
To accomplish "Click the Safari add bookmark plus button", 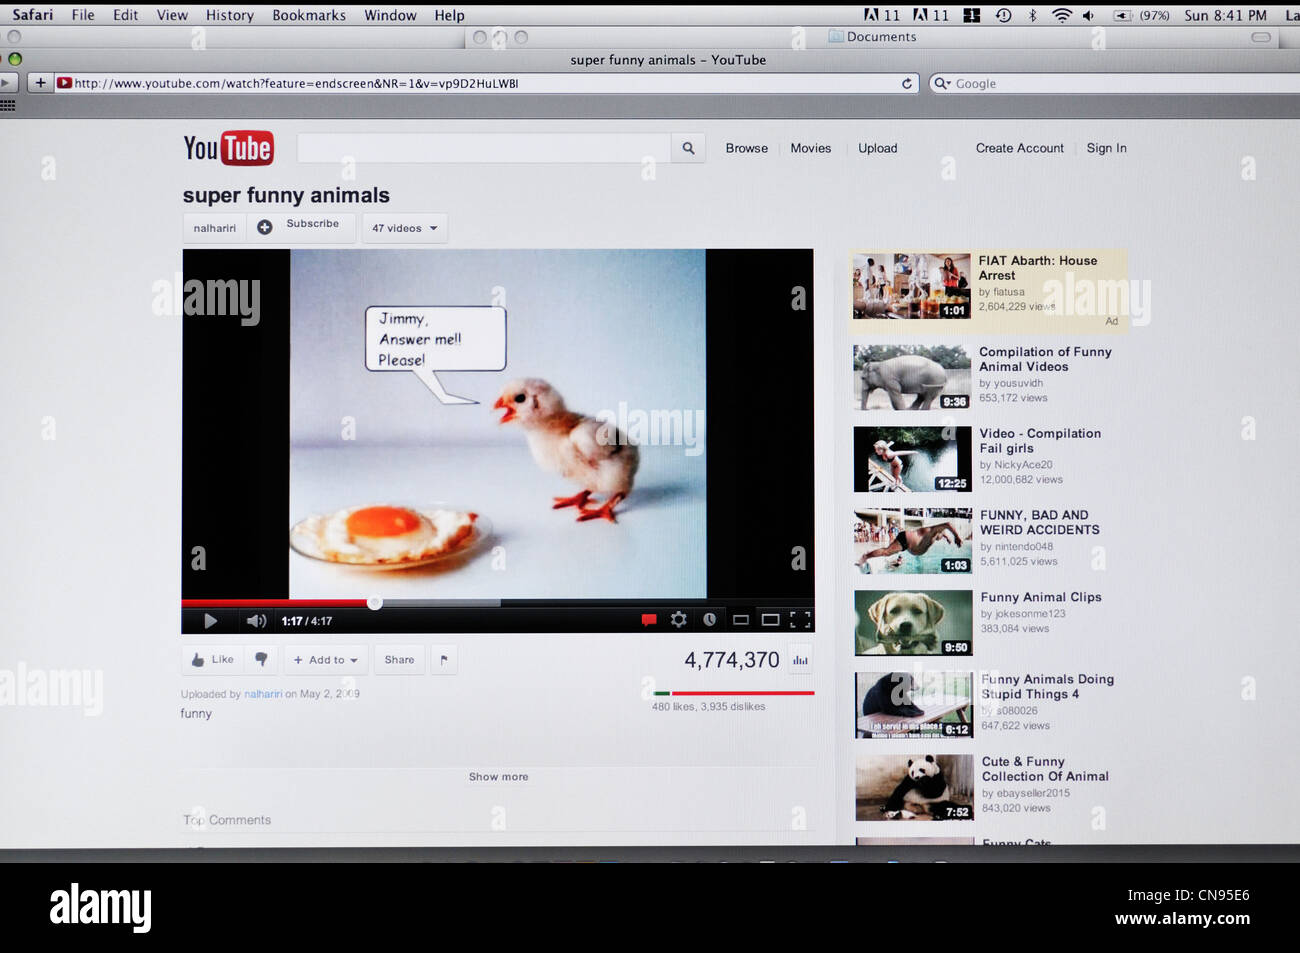I will [x=40, y=83].
